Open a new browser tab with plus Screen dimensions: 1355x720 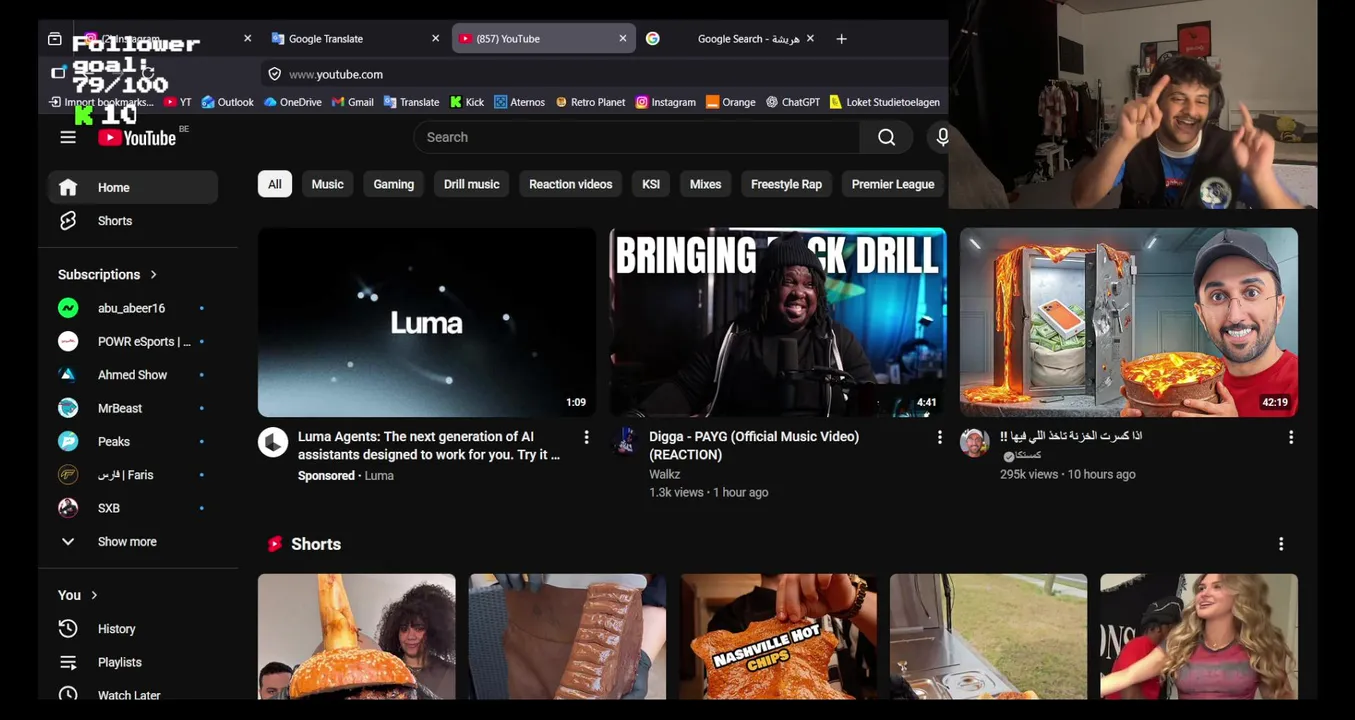(841, 39)
